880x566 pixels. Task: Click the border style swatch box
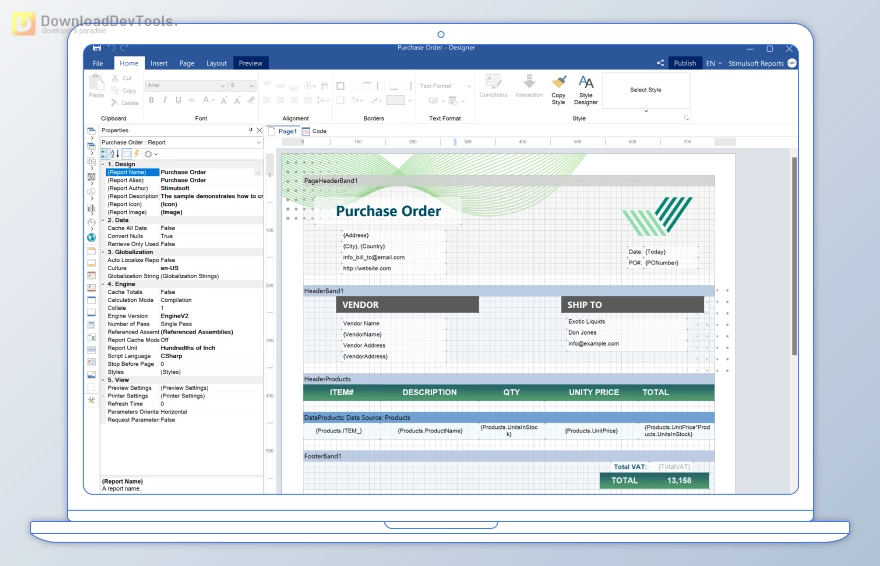click(x=395, y=100)
